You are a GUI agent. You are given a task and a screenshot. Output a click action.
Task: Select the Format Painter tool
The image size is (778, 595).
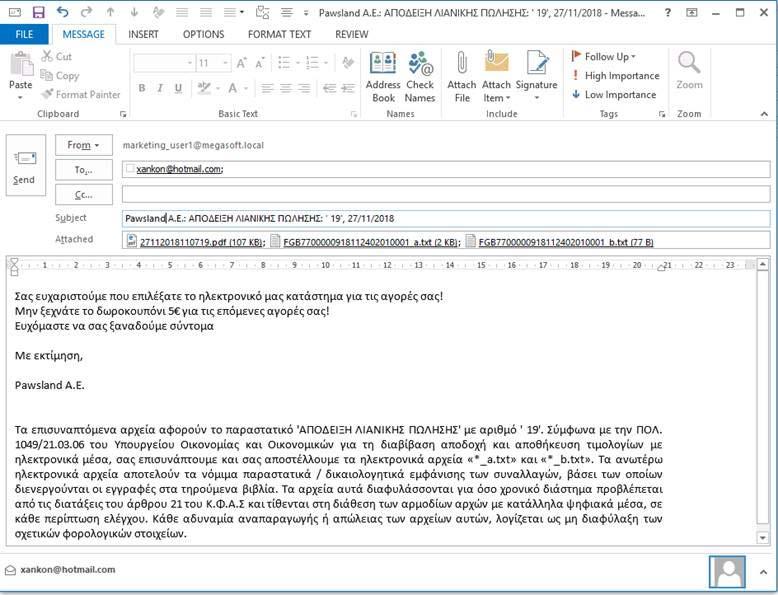click(81, 94)
